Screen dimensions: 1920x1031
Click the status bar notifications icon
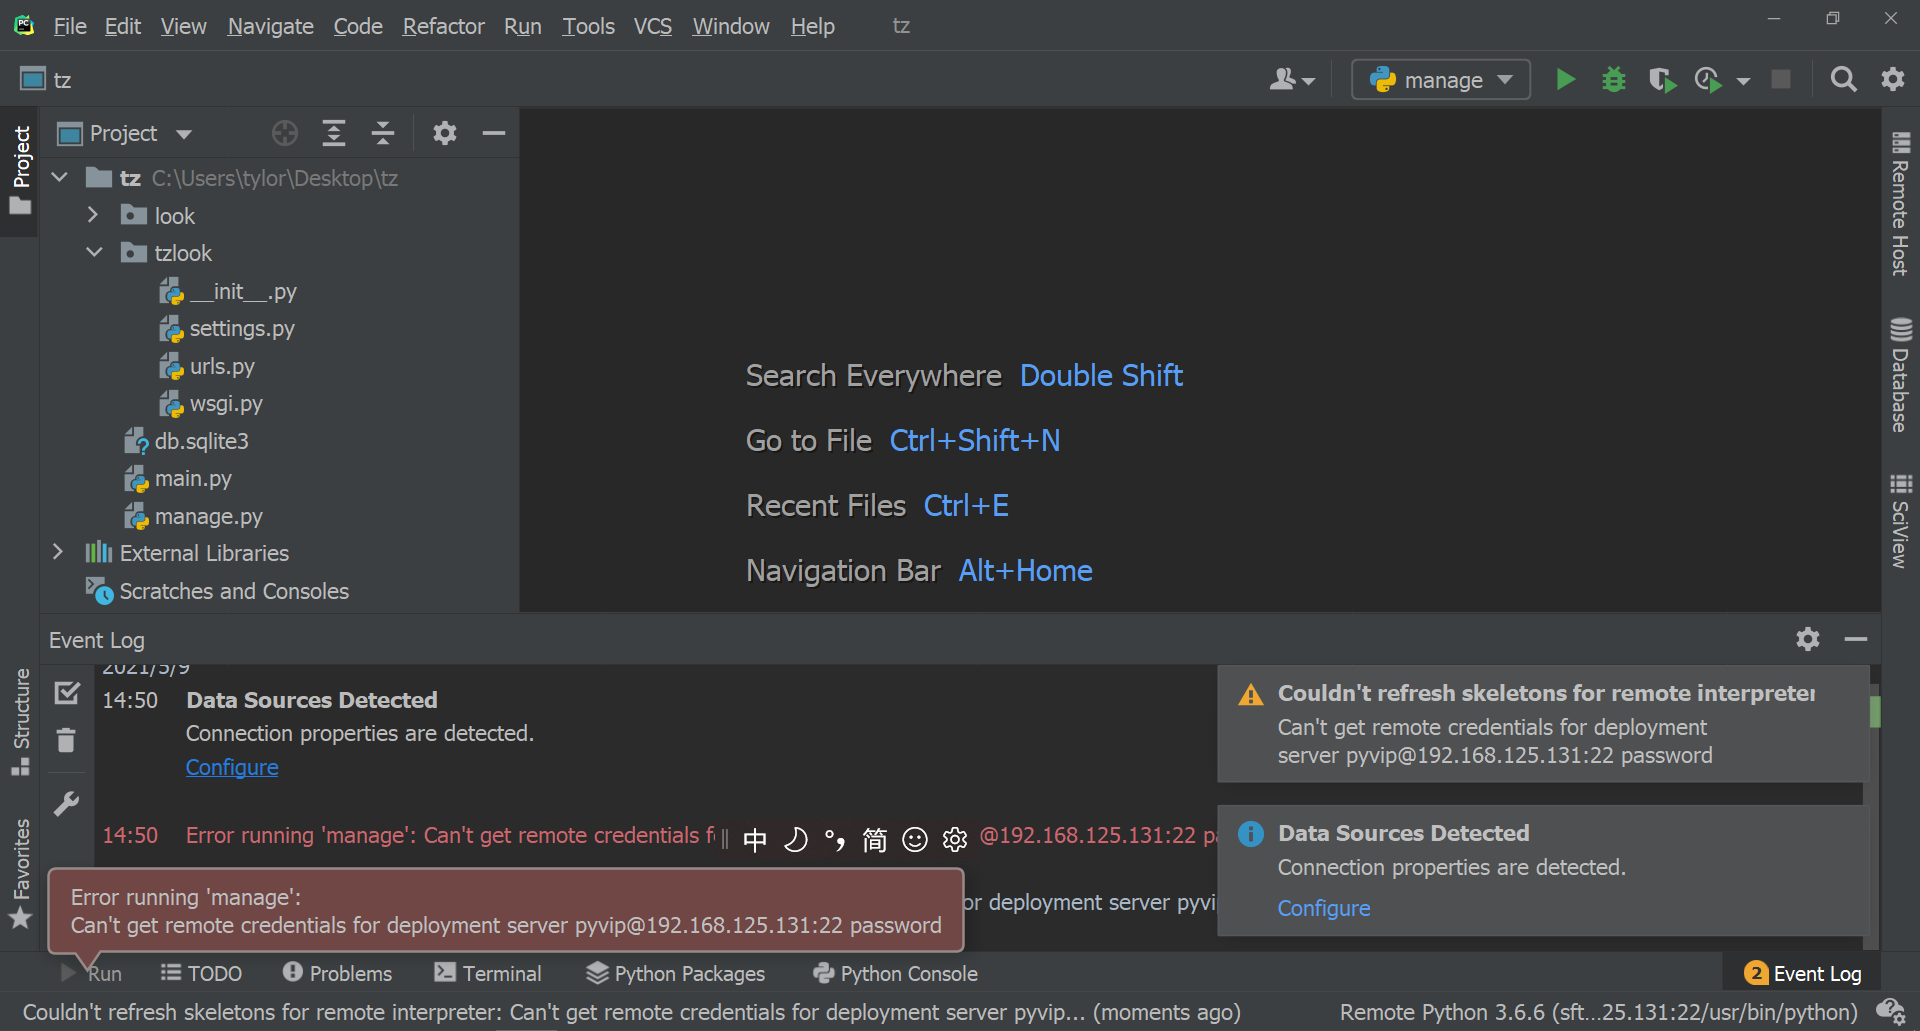click(1890, 1012)
